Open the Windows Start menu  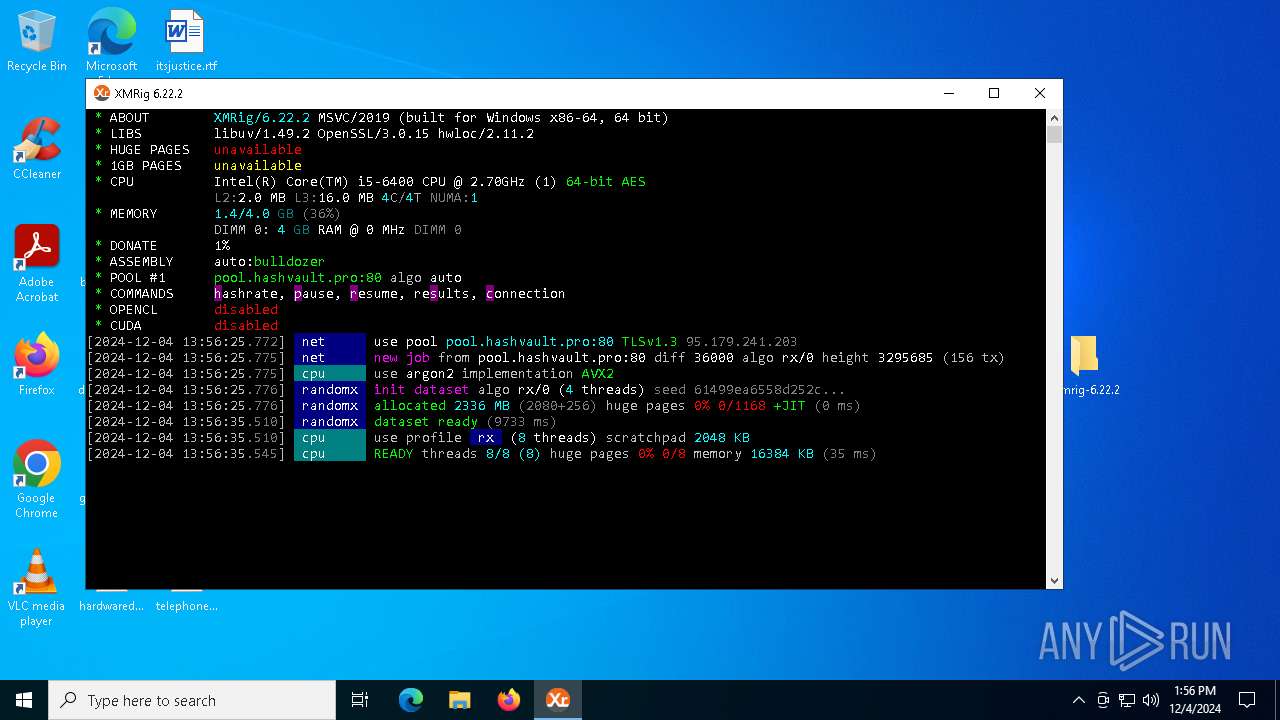click(24, 700)
